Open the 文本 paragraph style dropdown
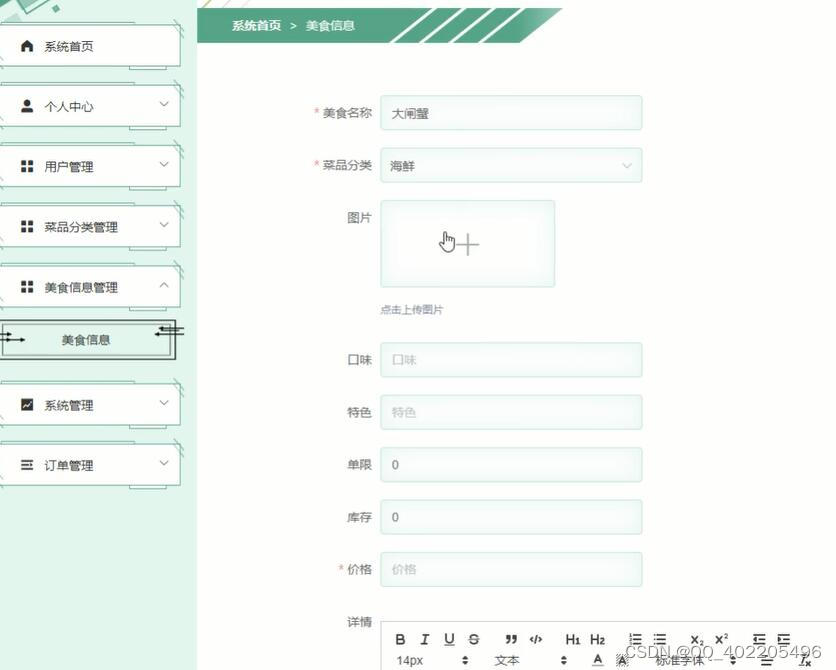 [x=530, y=660]
